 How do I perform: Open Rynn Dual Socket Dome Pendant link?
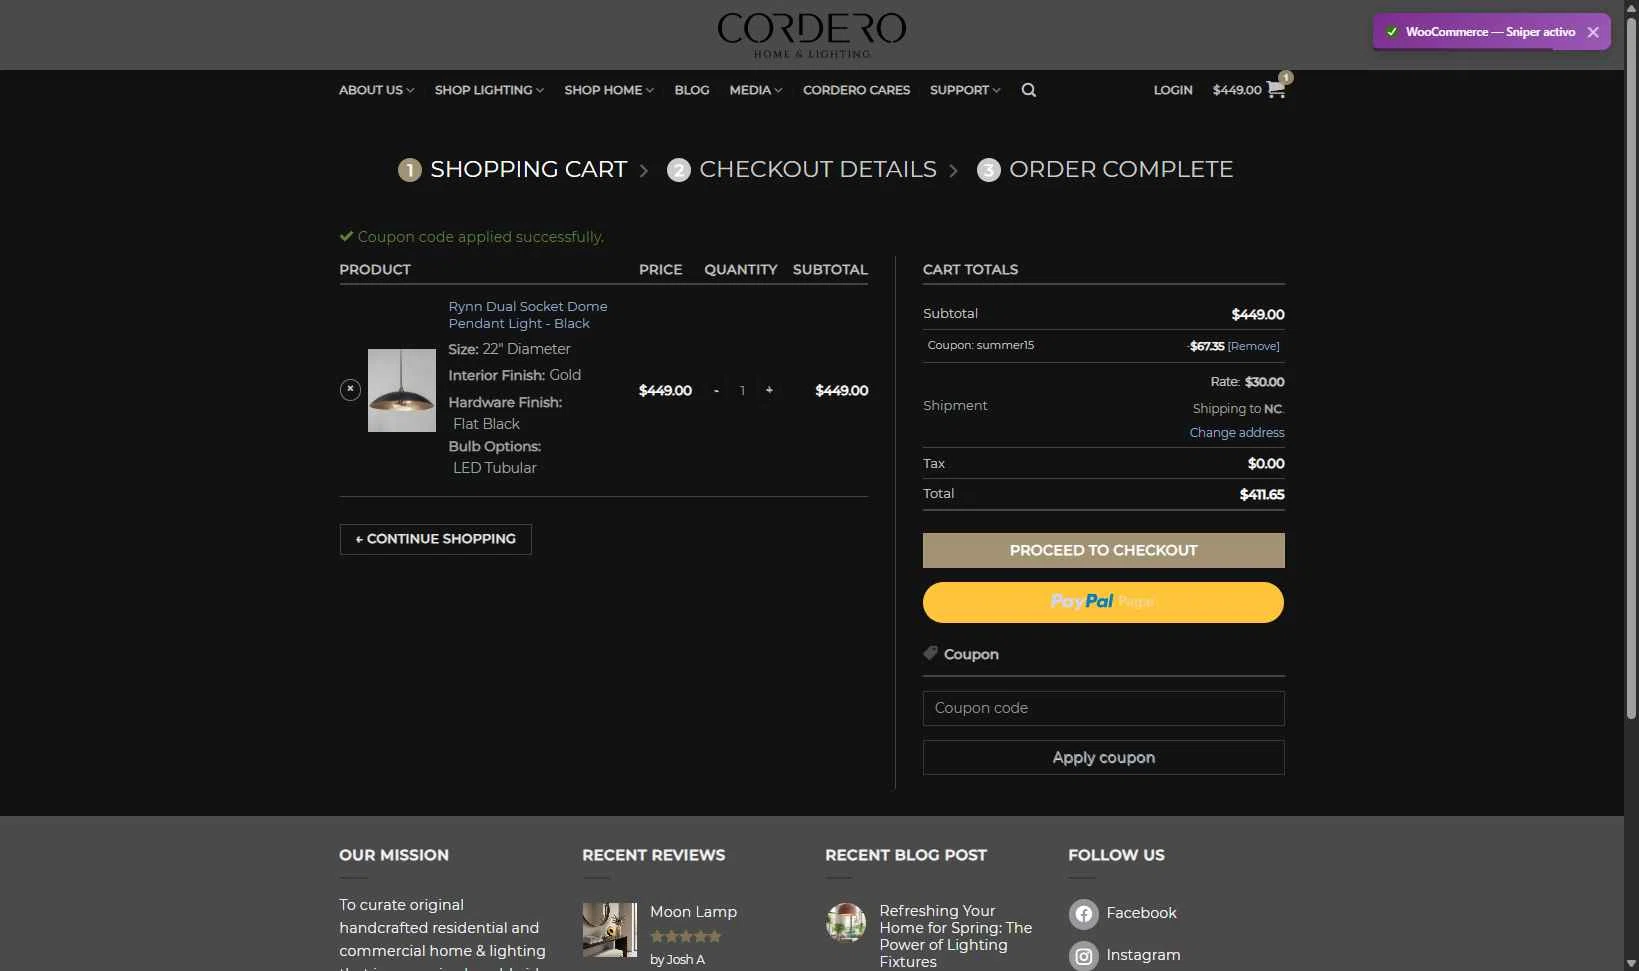[x=528, y=315]
